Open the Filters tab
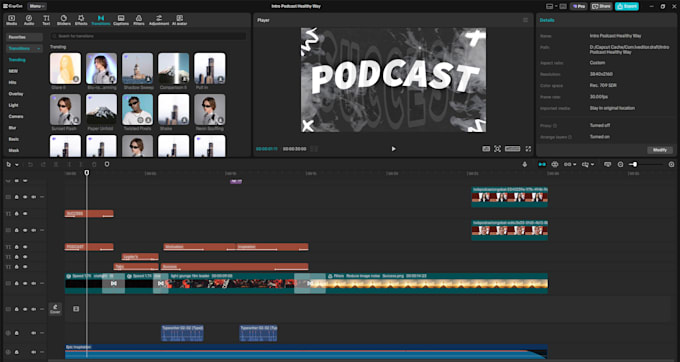Image resolution: width=680 pixels, height=362 pixels. coord(139,20)
